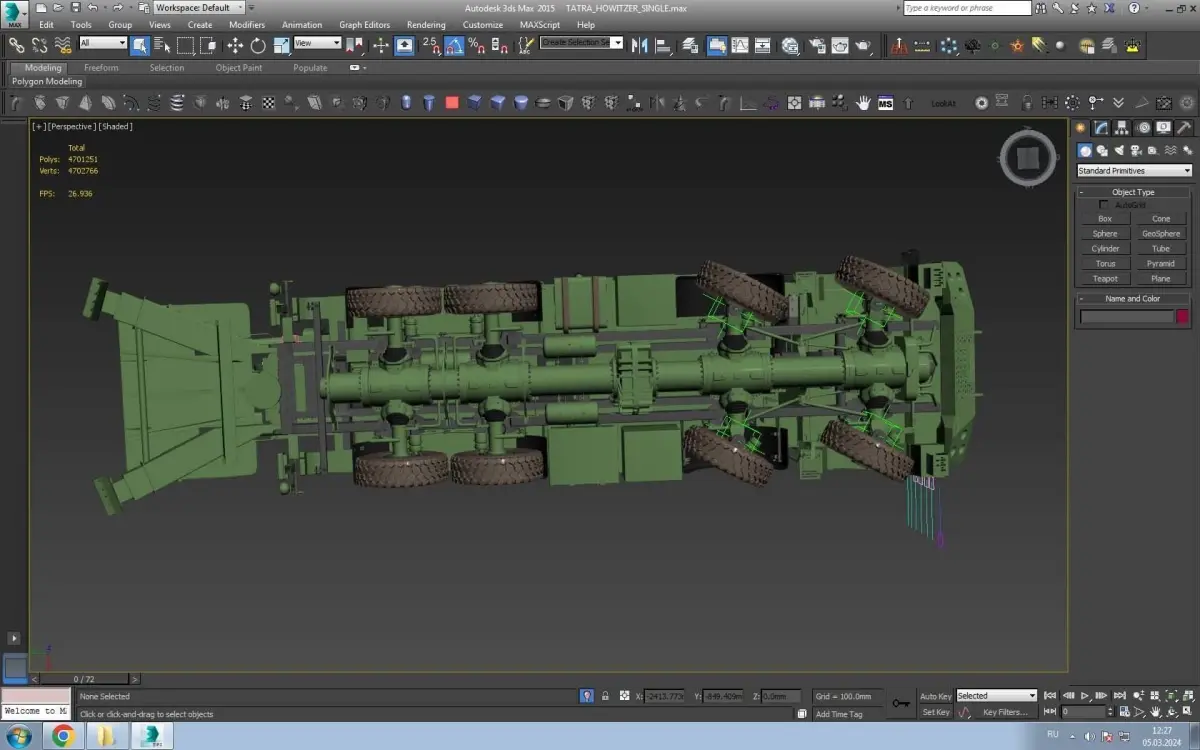Click the red box icon in lower toolbar

click(452, 103)
